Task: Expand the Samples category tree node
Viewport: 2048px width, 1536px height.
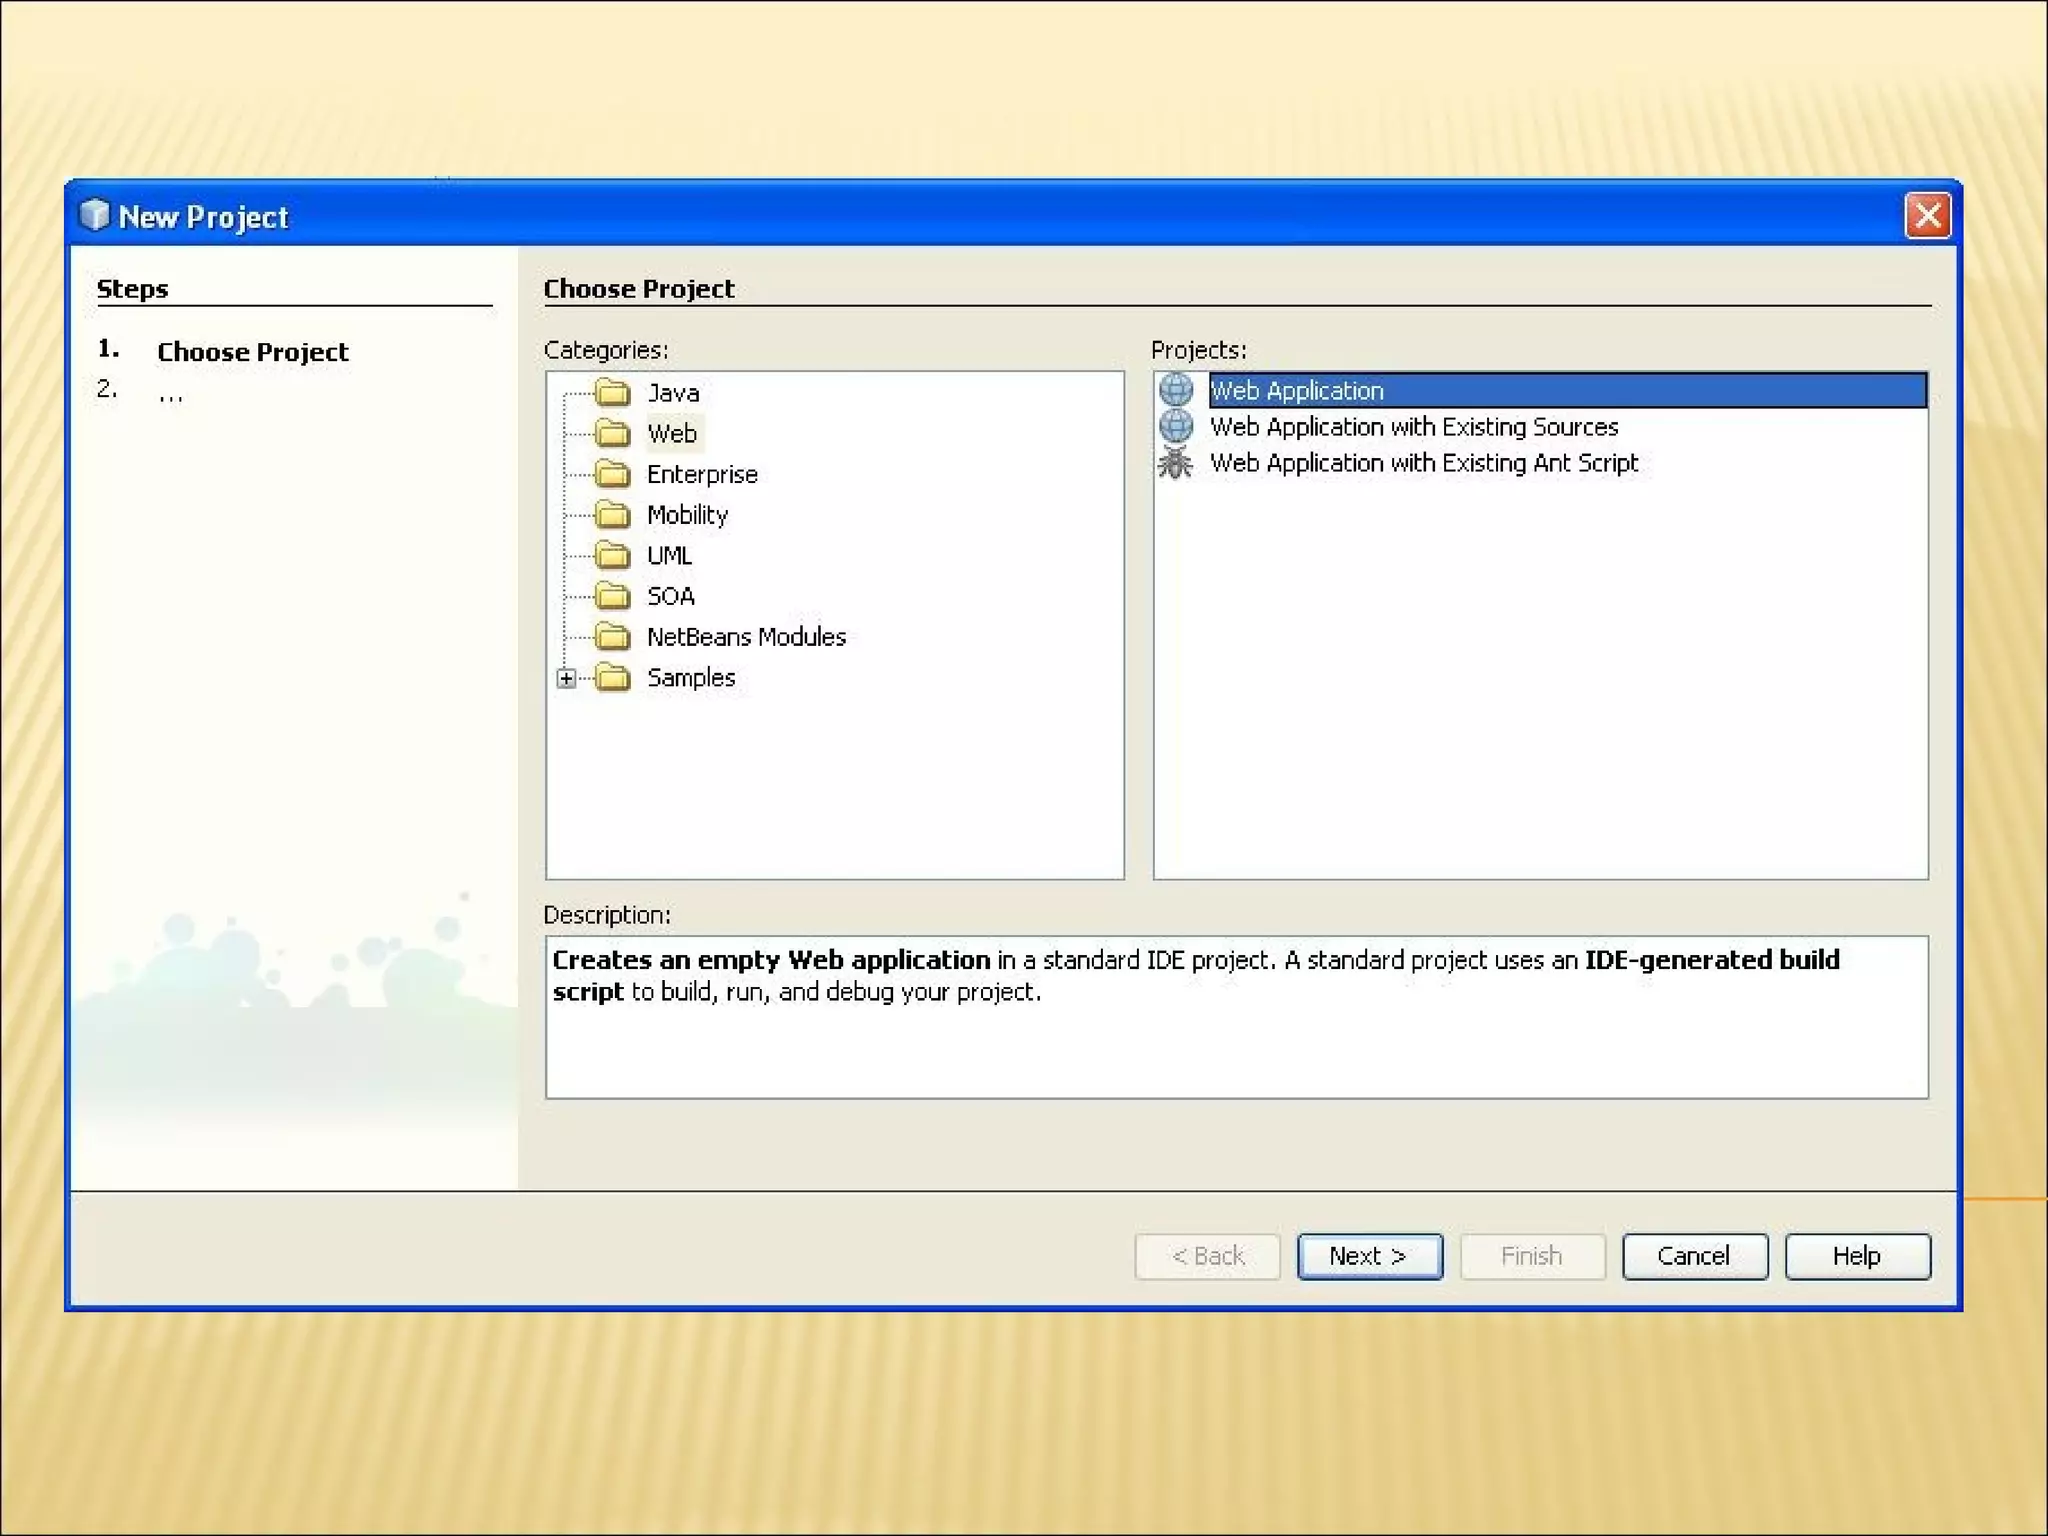Action: [x=566, y=678]
